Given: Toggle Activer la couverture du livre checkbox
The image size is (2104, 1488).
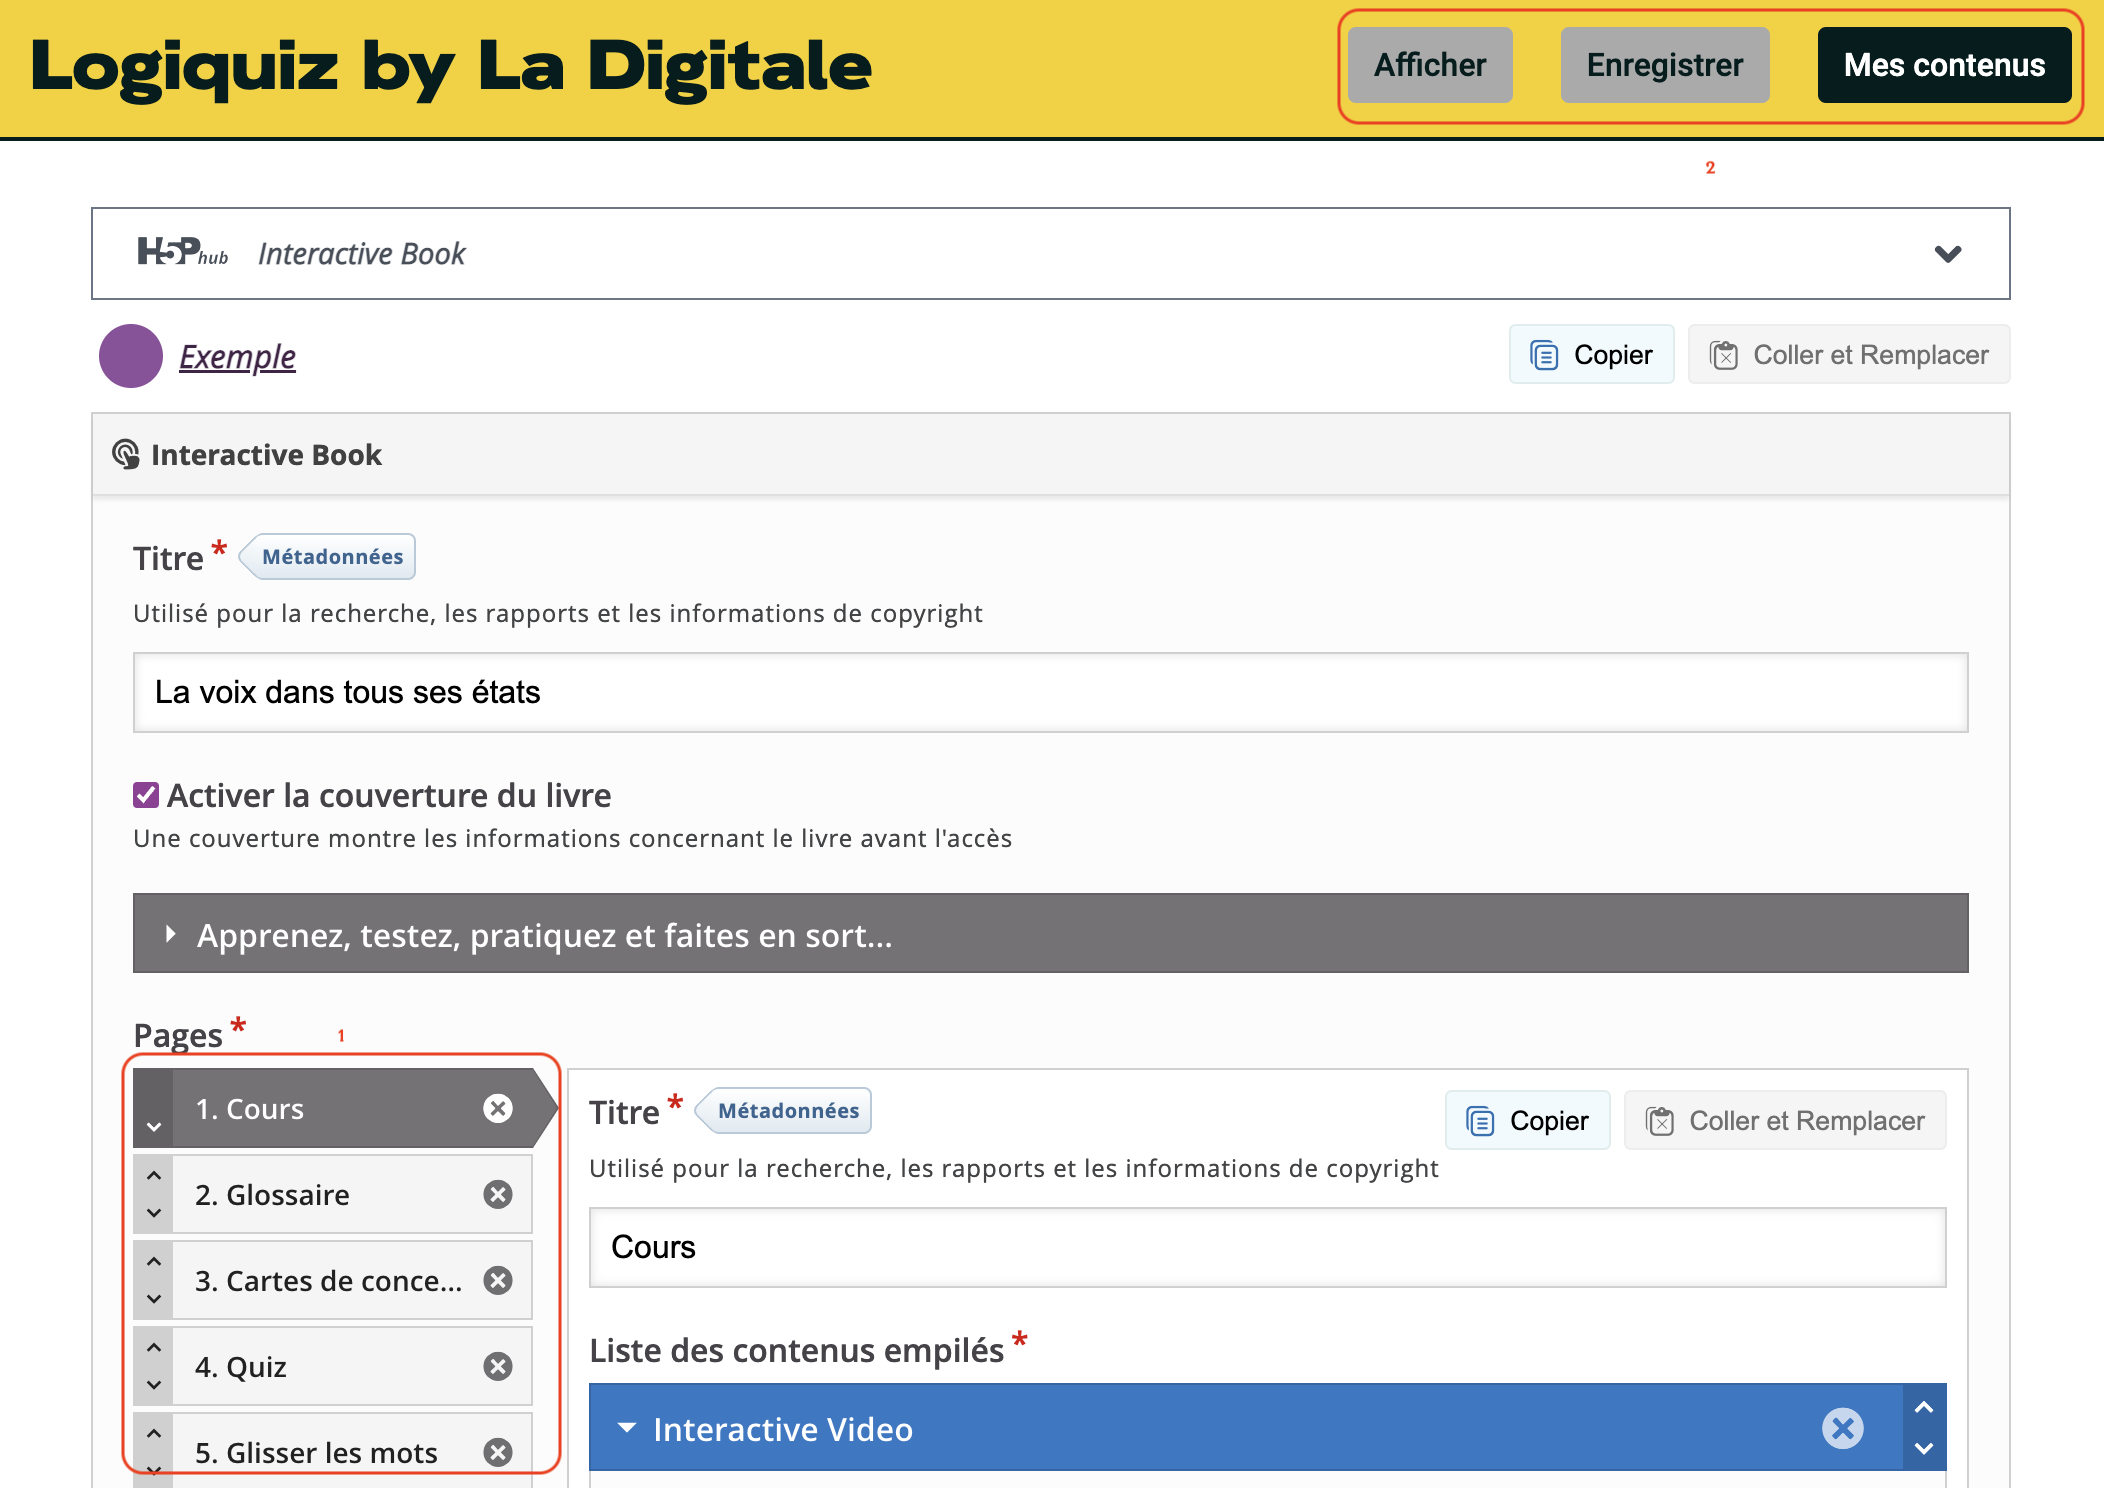Looking at the screenshot, I should [x=146, y=795].
